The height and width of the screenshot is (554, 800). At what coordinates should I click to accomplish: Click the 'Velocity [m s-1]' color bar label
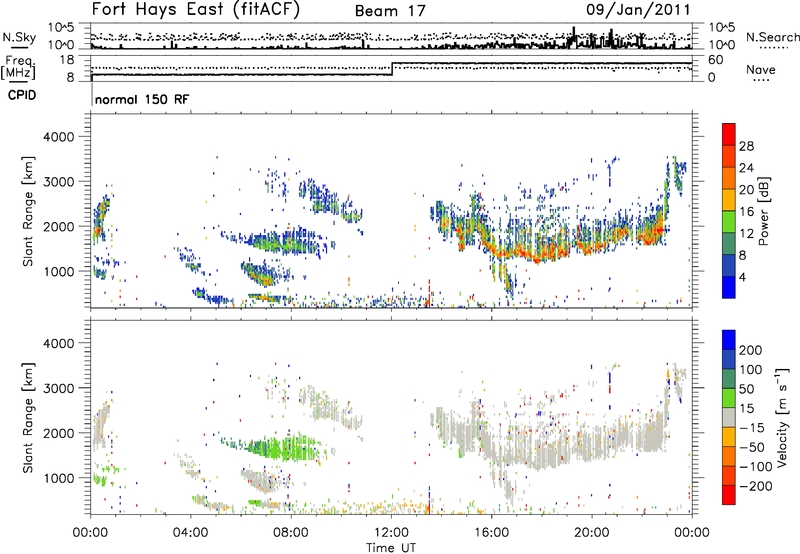(782, 417)
